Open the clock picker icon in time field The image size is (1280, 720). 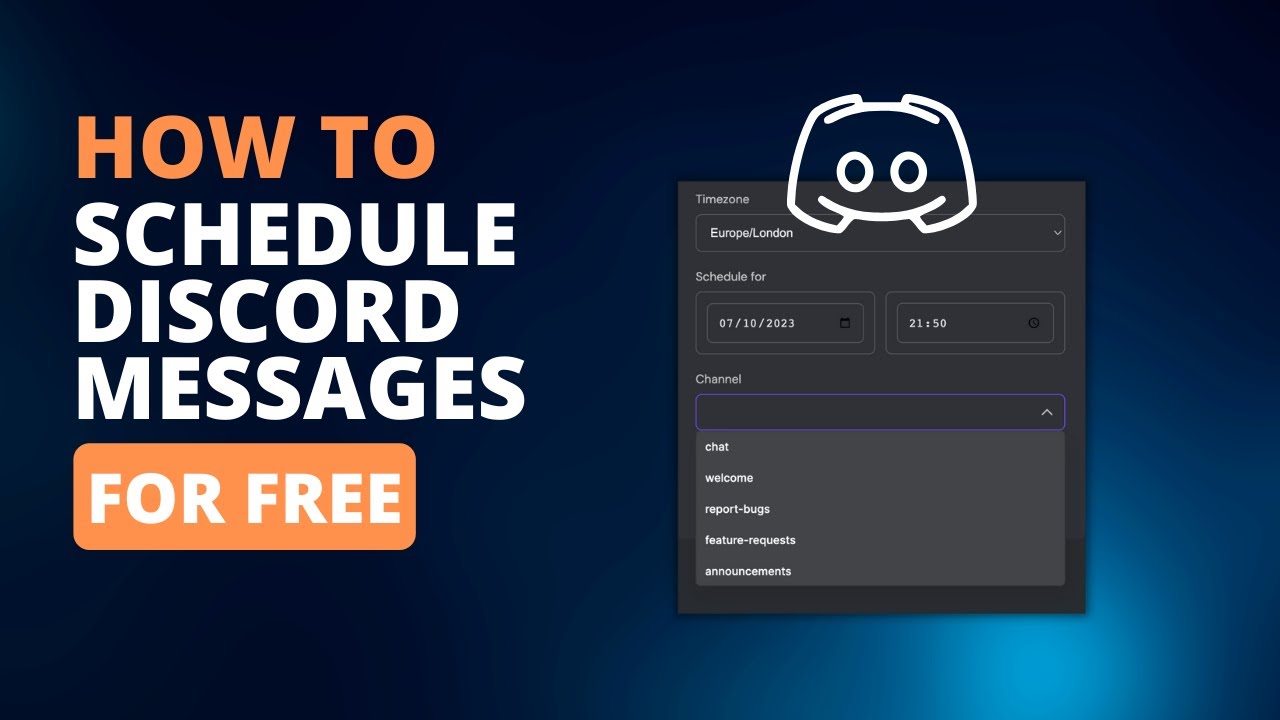click(1034, 323)
